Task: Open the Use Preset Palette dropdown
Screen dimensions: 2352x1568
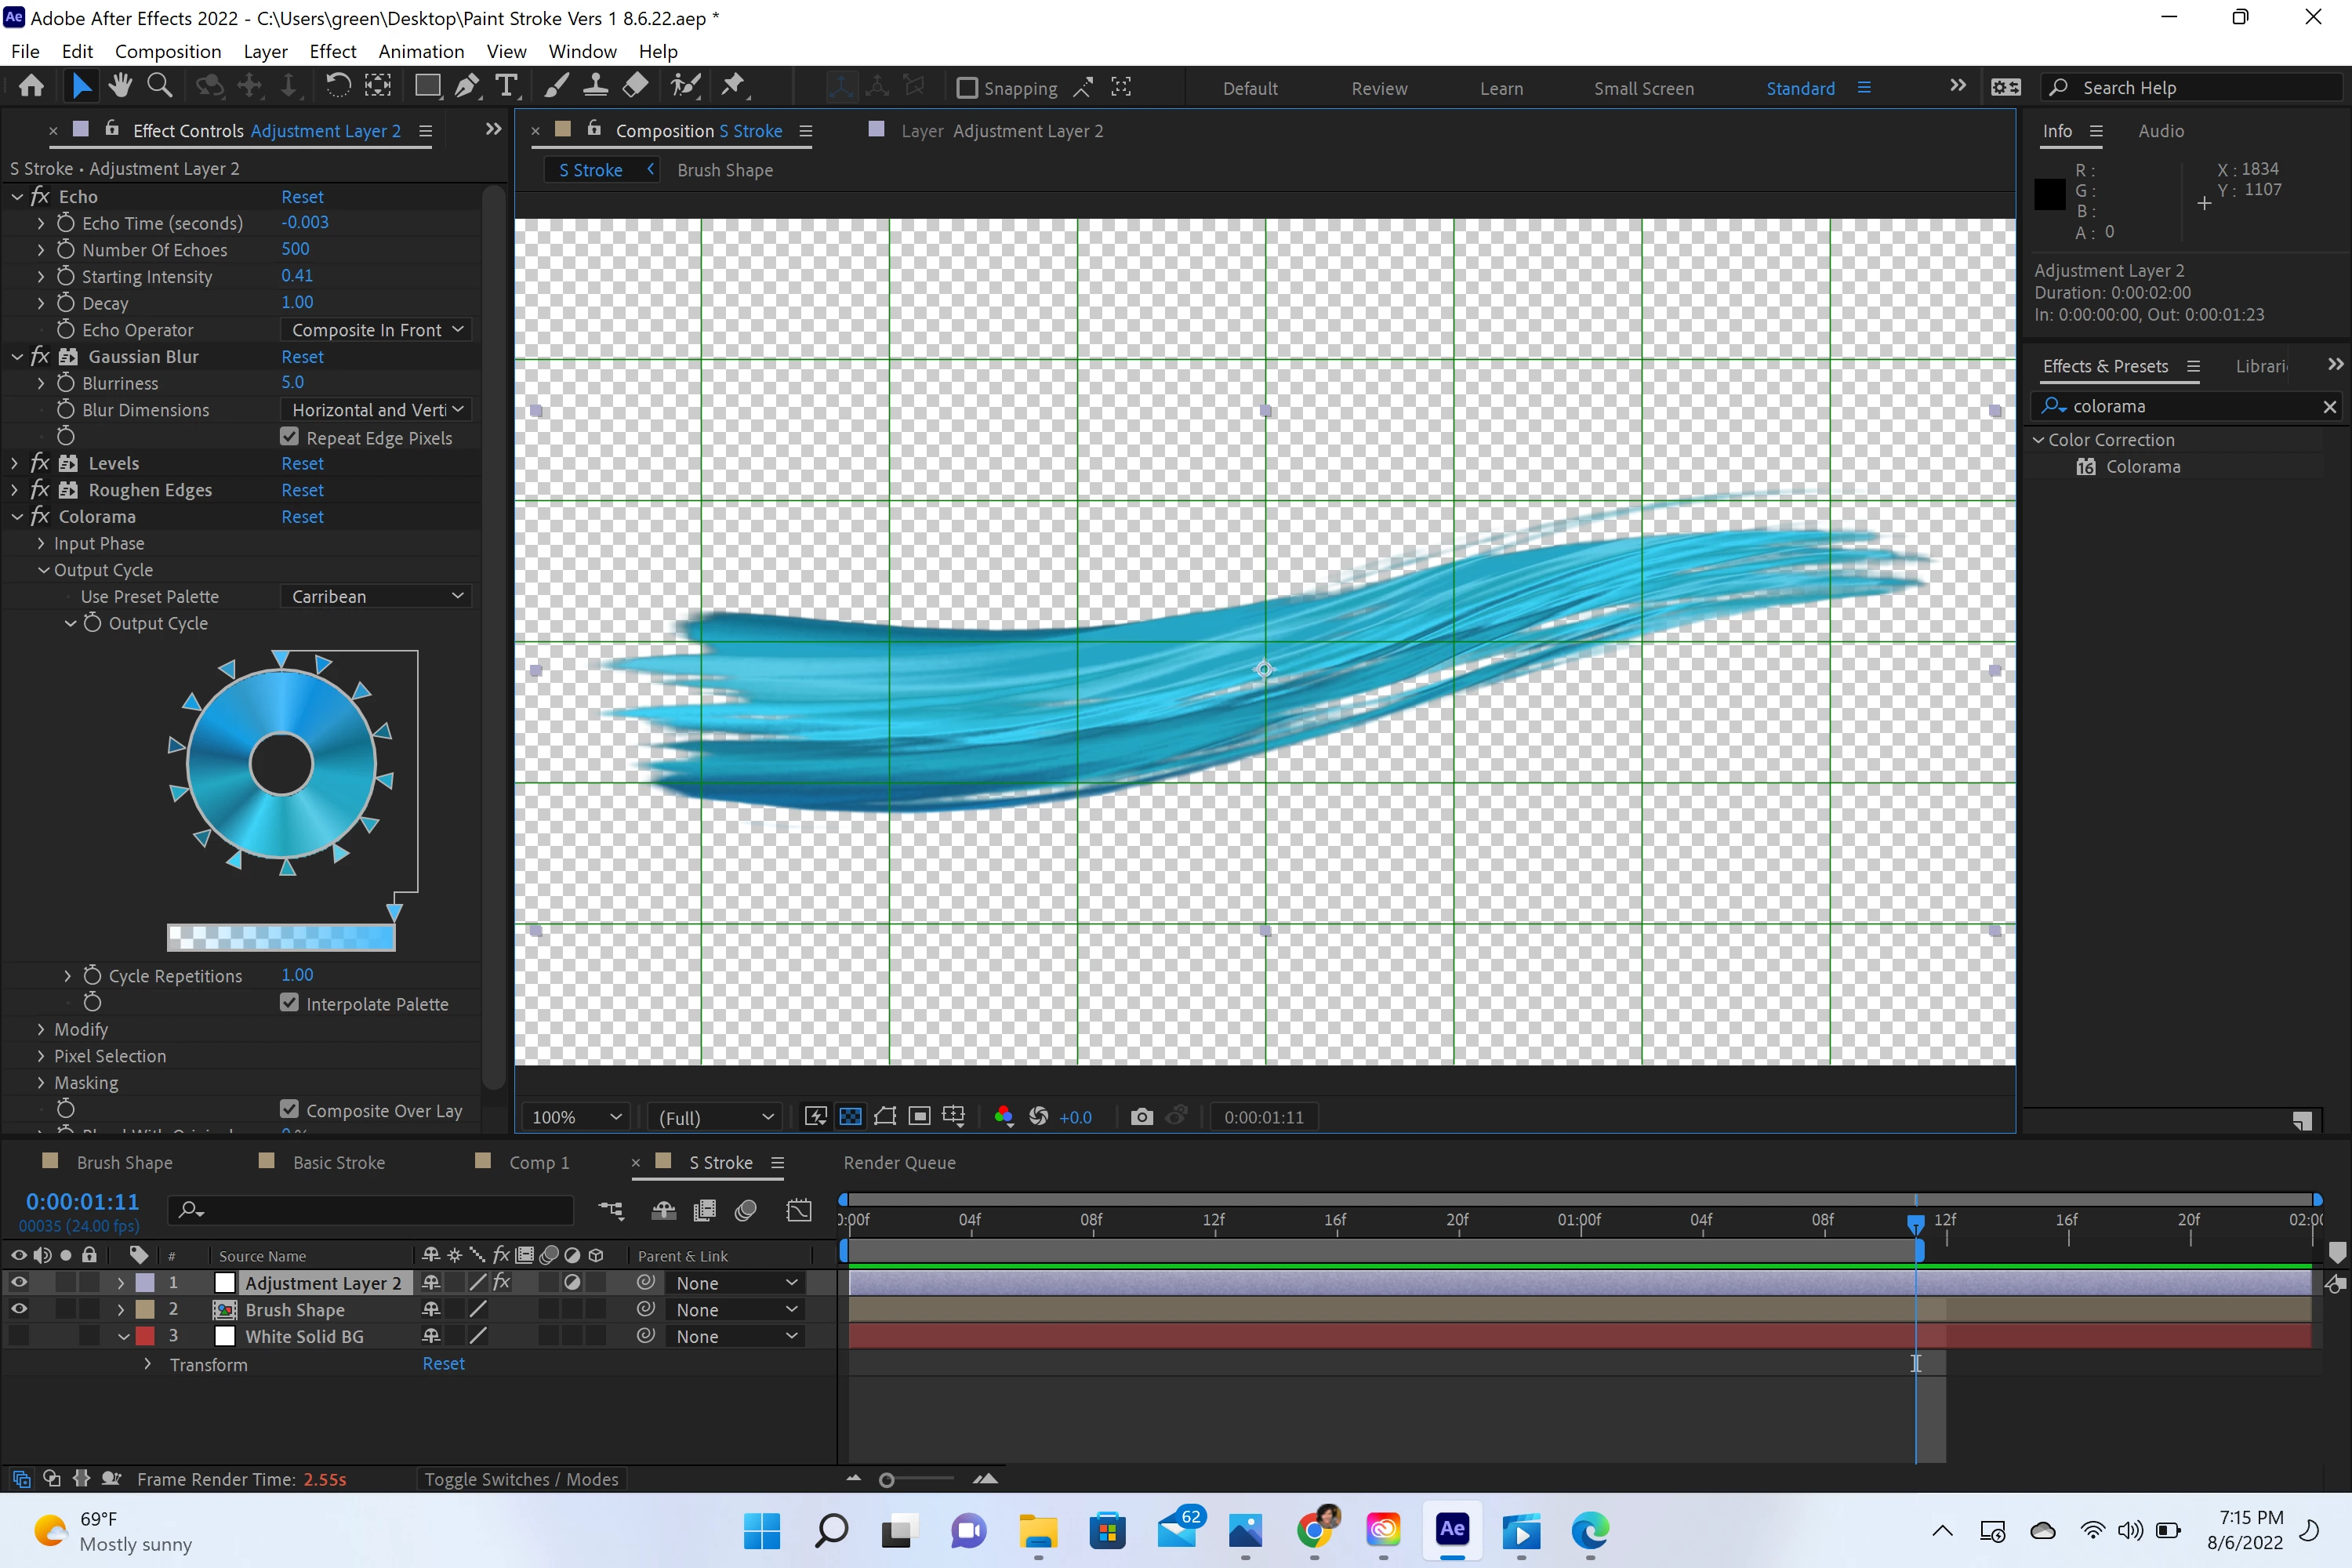Action: (376, 596)
